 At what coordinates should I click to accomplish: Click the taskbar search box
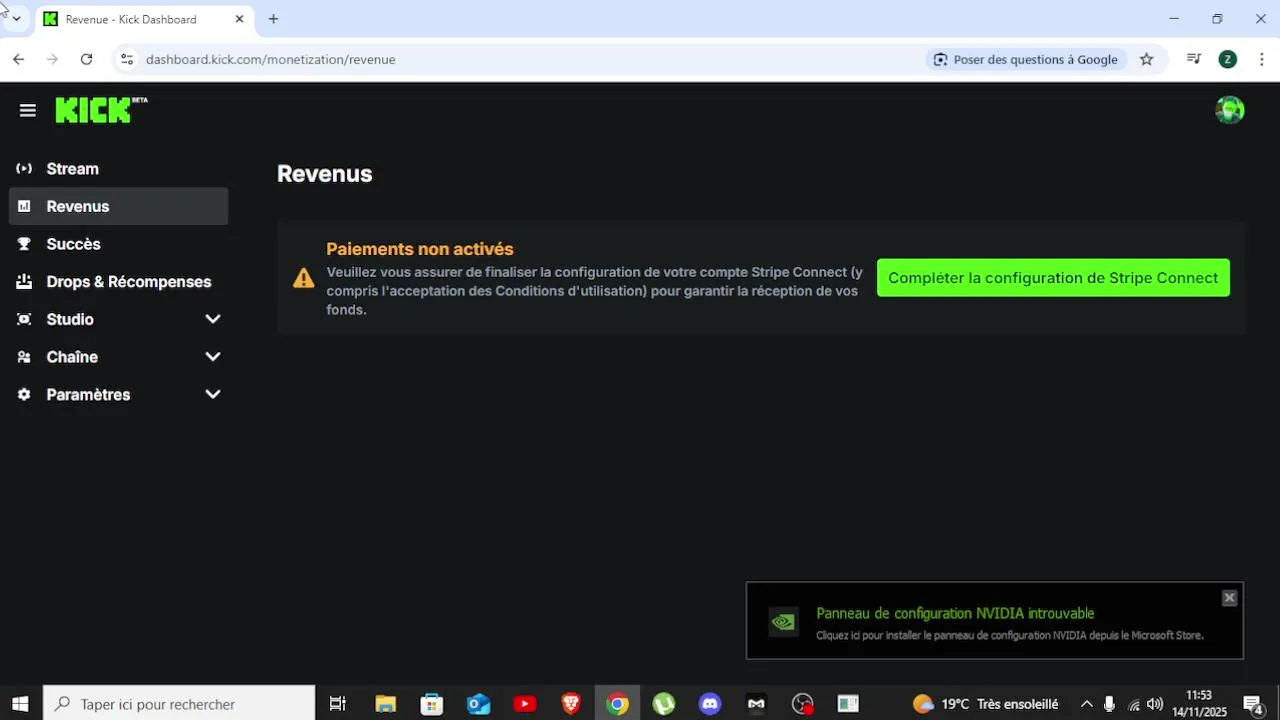[x=180, y=704]
